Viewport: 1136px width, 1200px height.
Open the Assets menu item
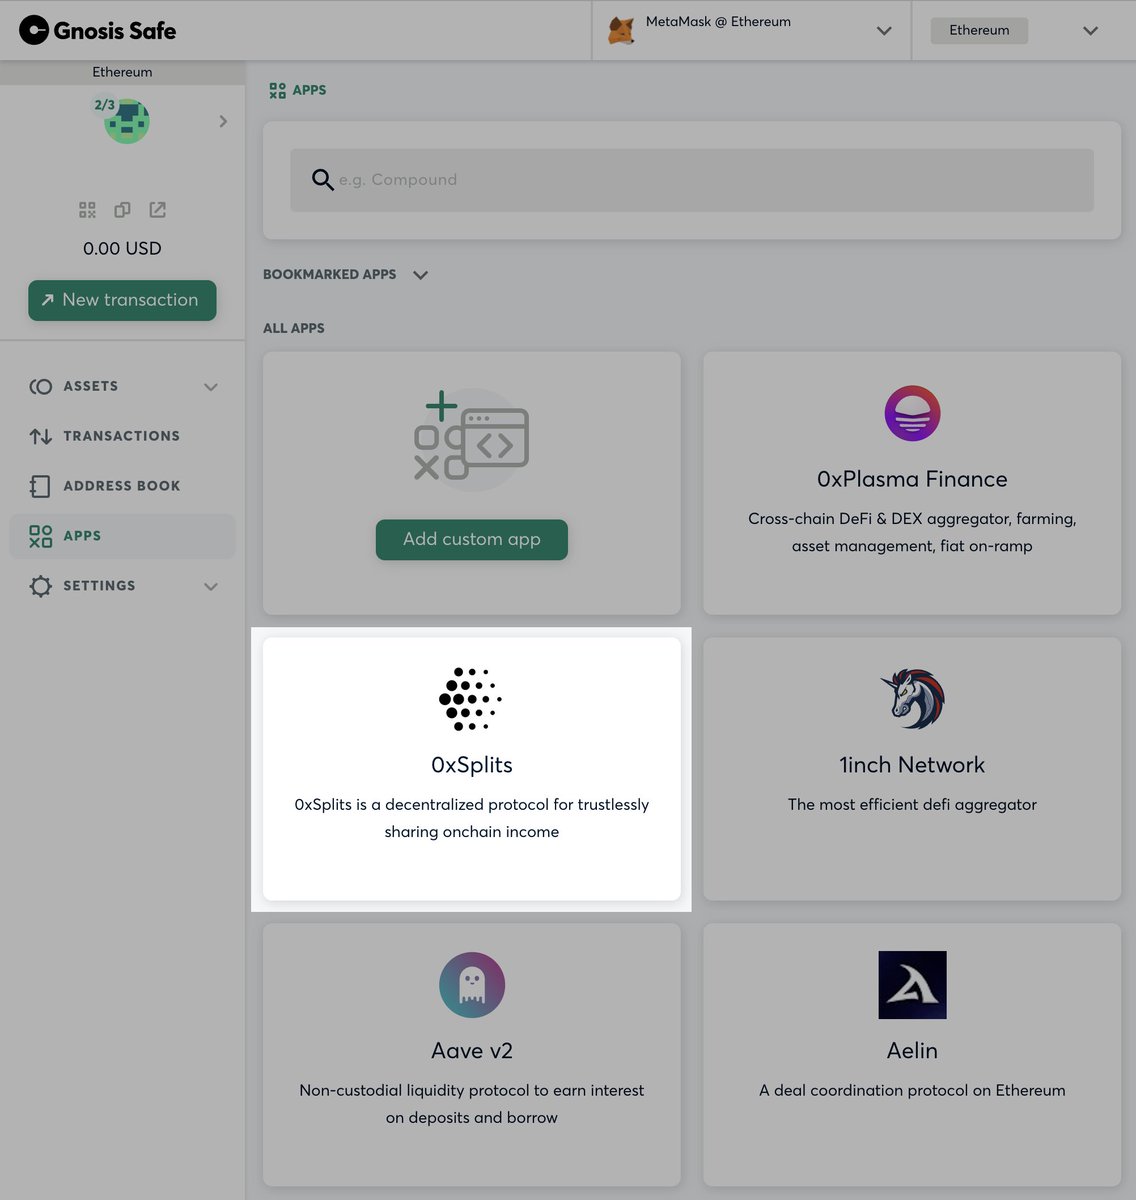pos(123,386)
